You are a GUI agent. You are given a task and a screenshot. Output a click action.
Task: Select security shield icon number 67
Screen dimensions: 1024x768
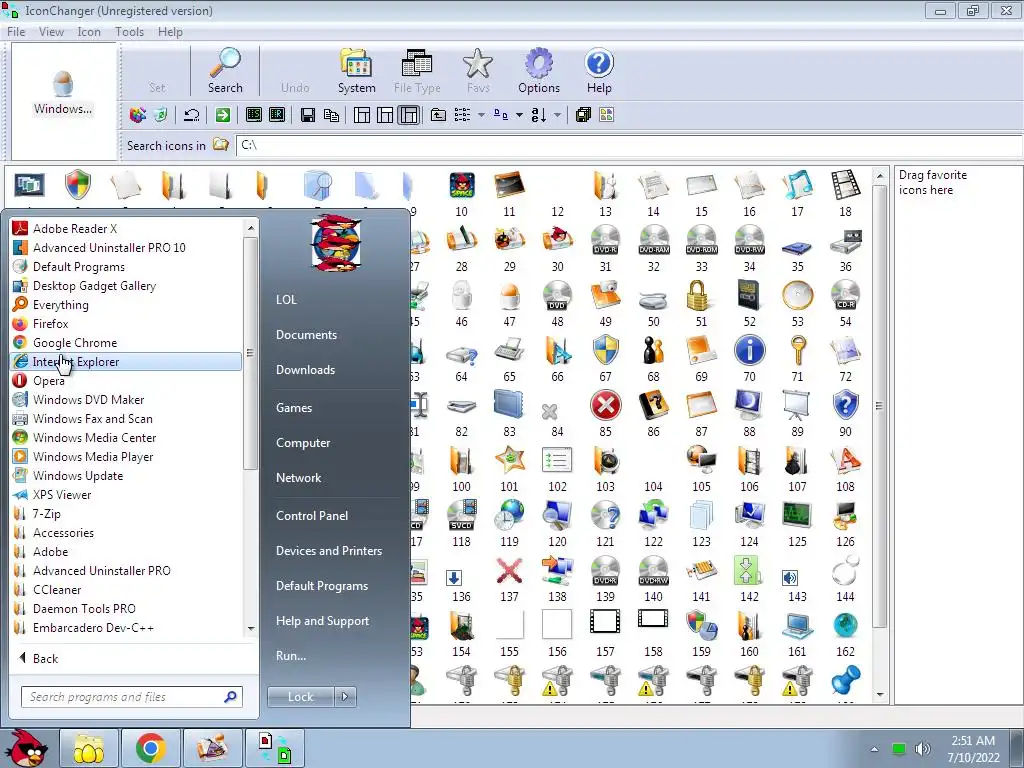pyautogui.click(x=605, y=350)
